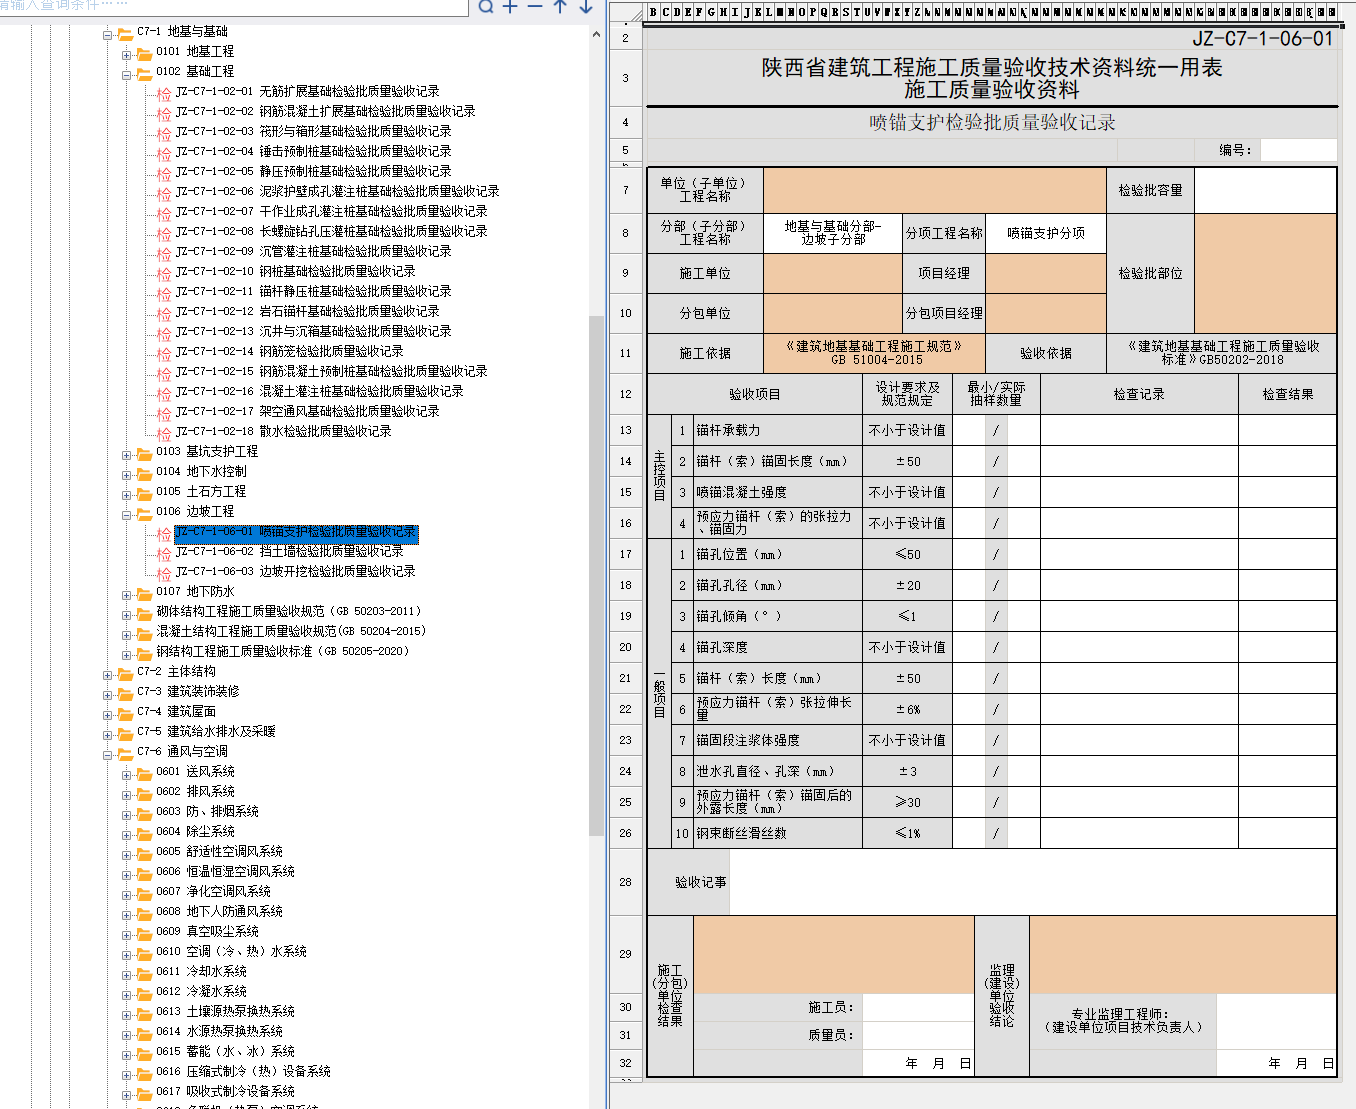Click the minus collapse-all icon

(x=535, y=7)
